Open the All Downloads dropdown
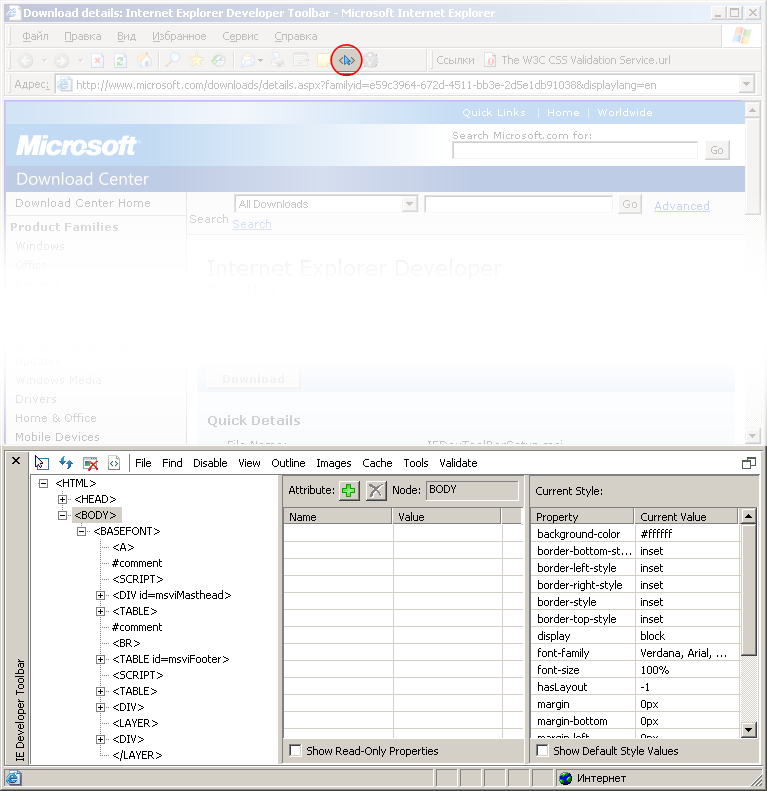The image size is (767, 791). (410, 204)
